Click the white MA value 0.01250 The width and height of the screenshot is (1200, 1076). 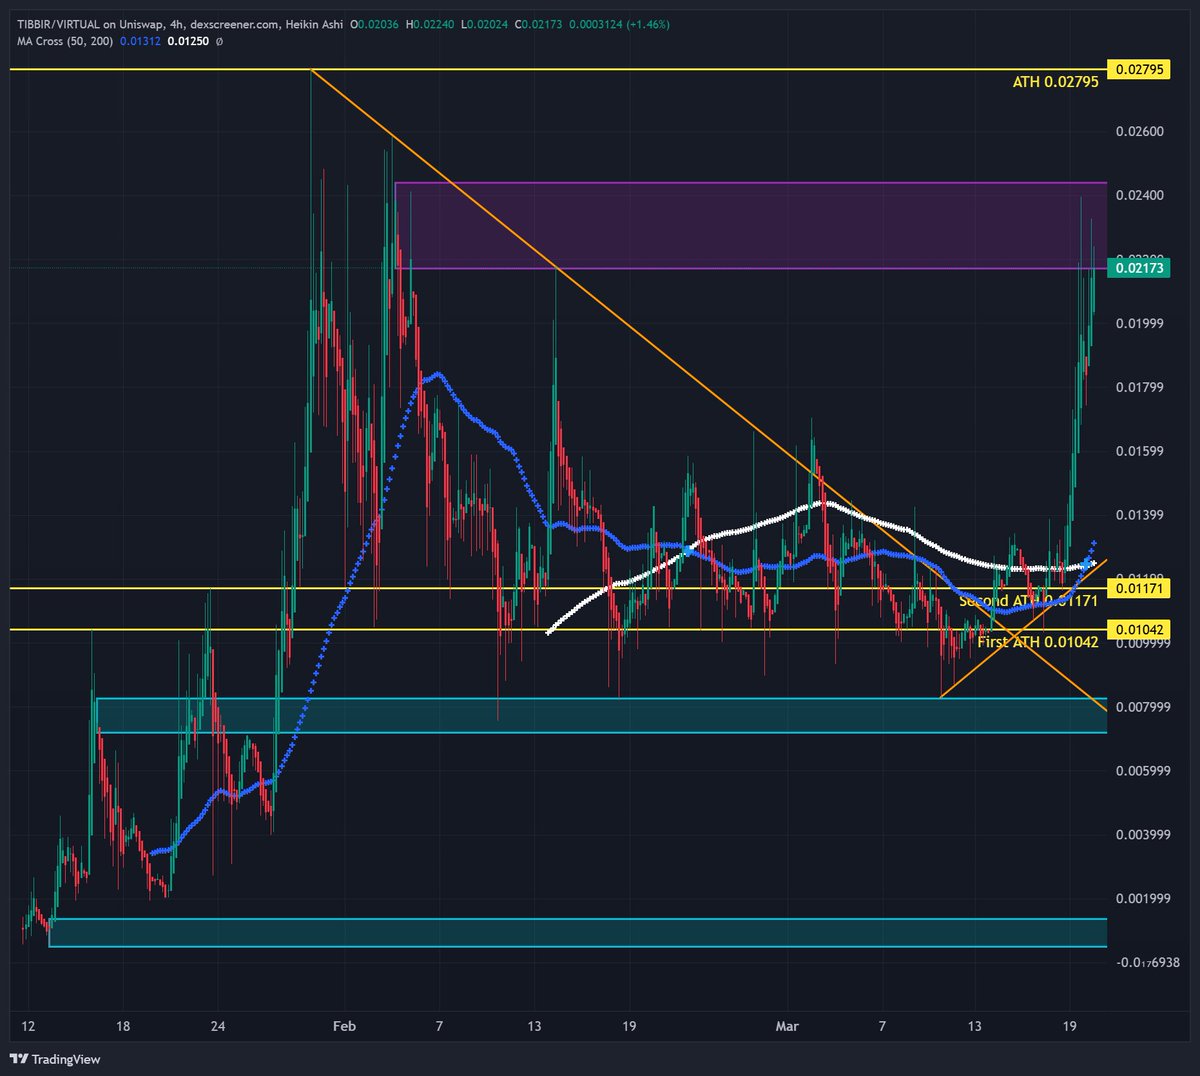point(187,41)
